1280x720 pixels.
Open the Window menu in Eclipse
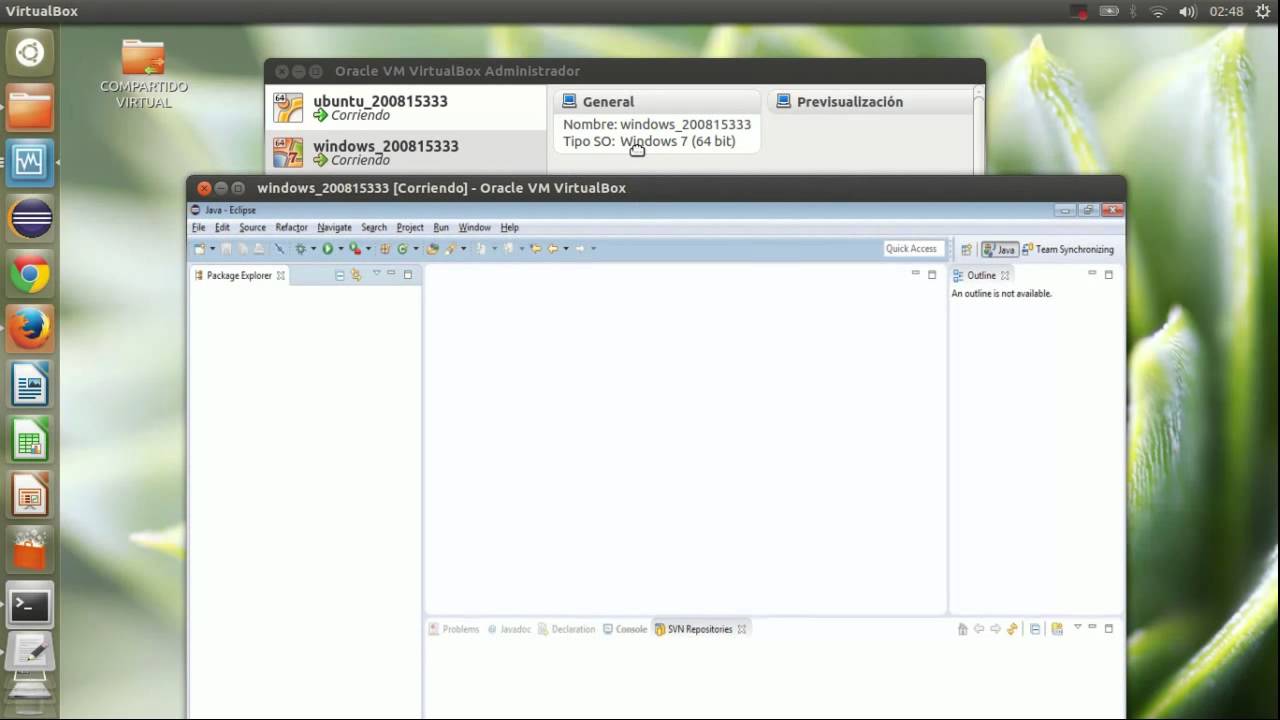474,228
